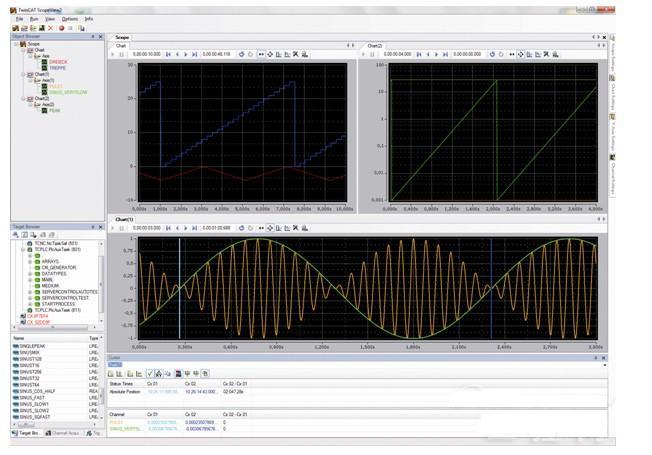Click skip-to-end button in top-left Chart toolbar

coord(195,54)
